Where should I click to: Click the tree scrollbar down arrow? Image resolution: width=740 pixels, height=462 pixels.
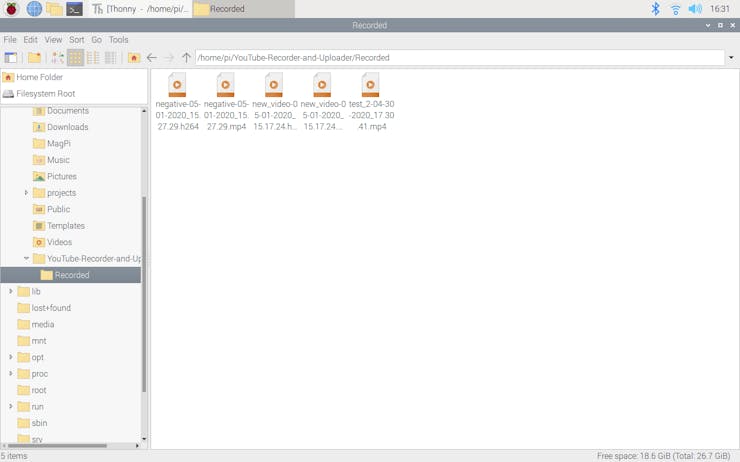(x=144, y=439)
